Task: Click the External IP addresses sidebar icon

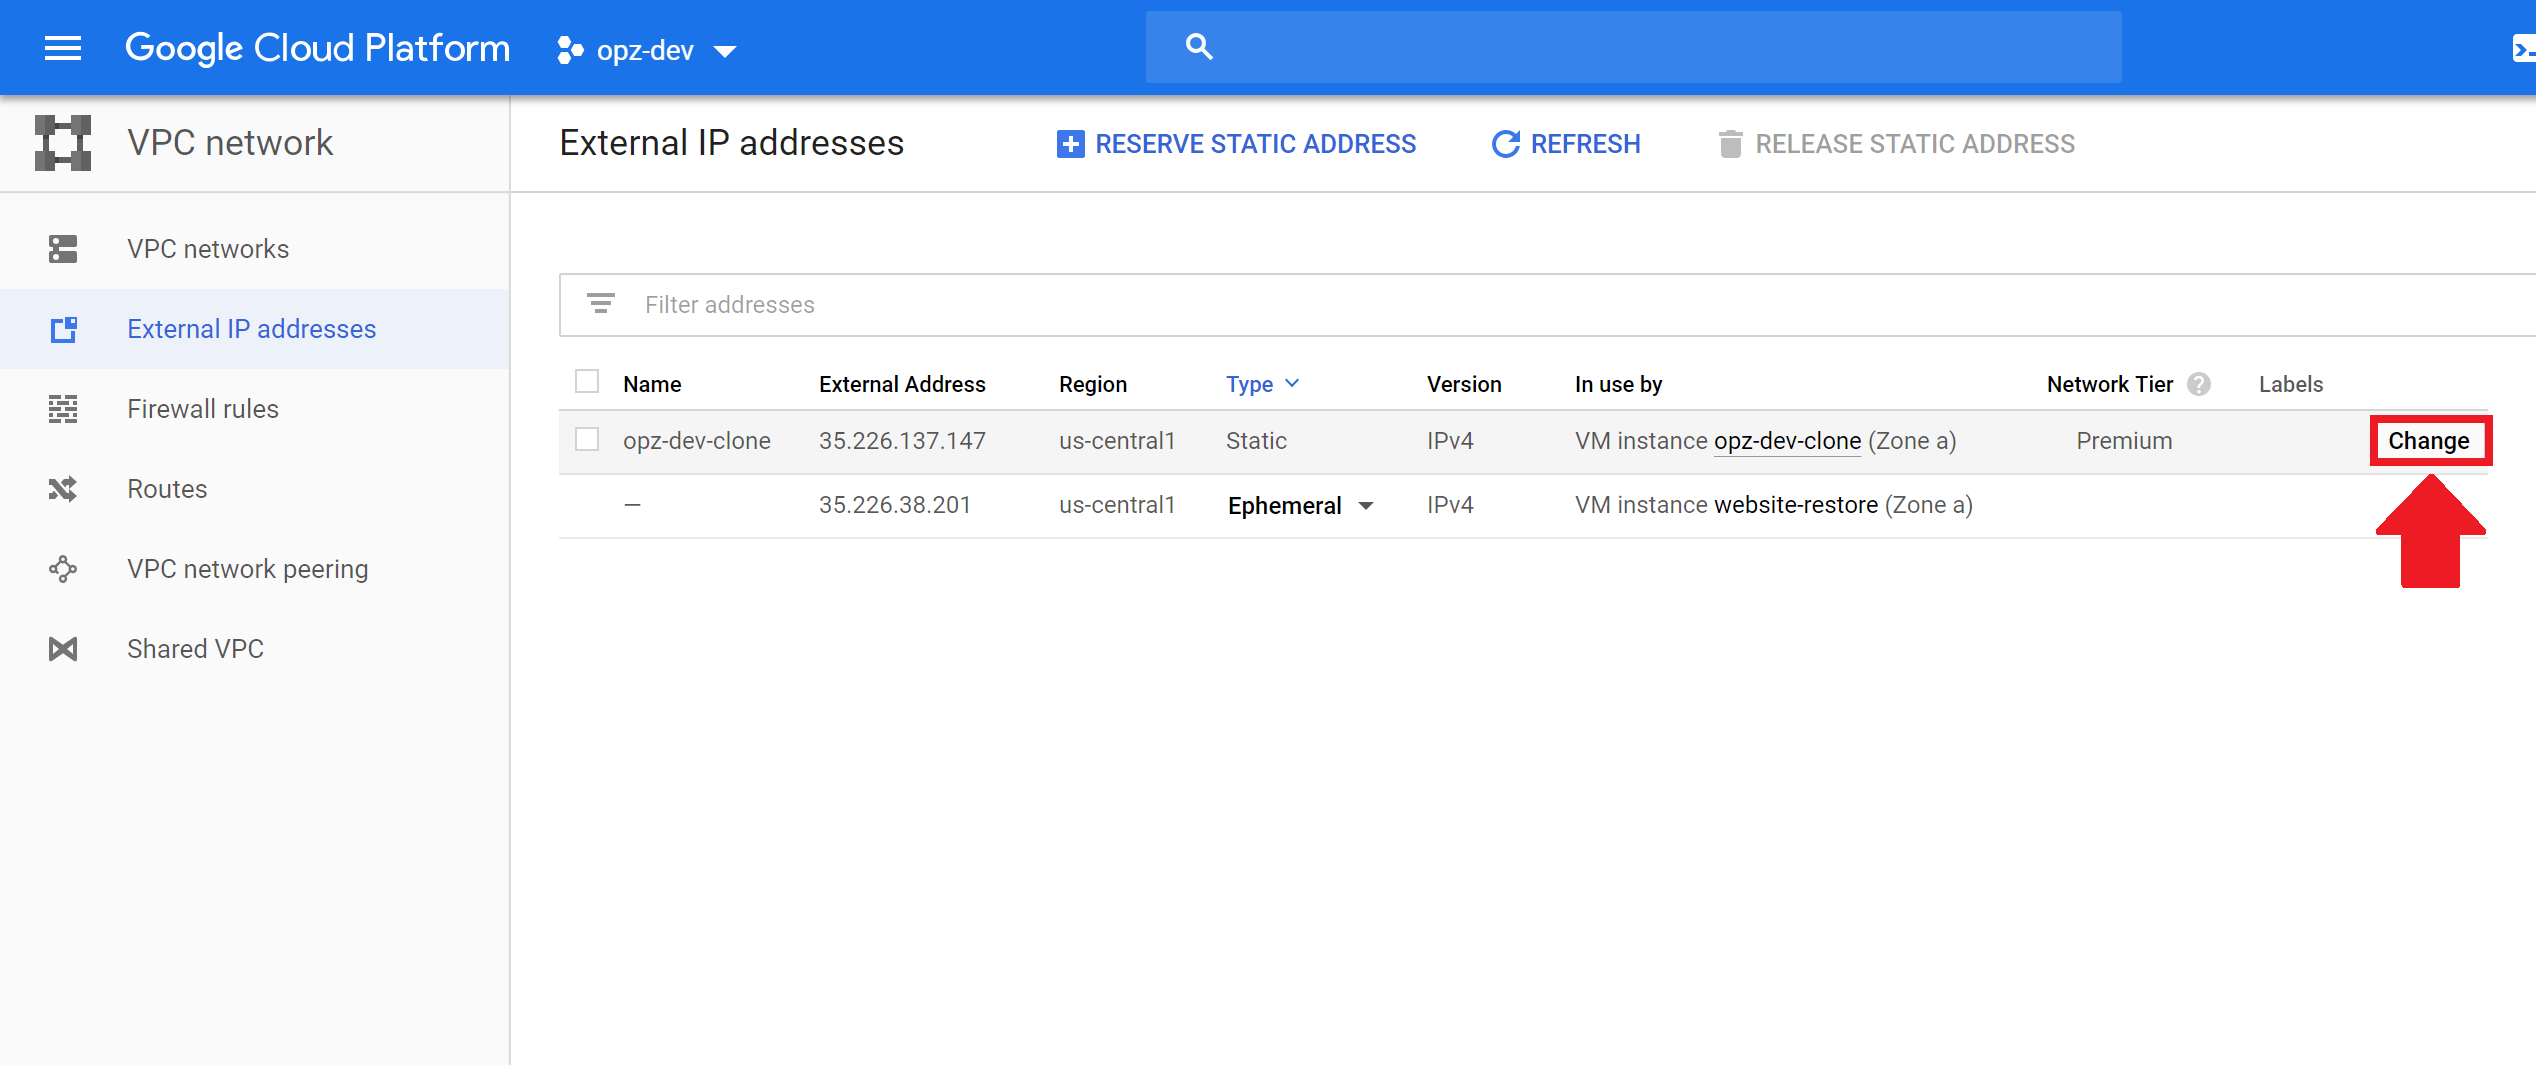Action: coord(63,329)
